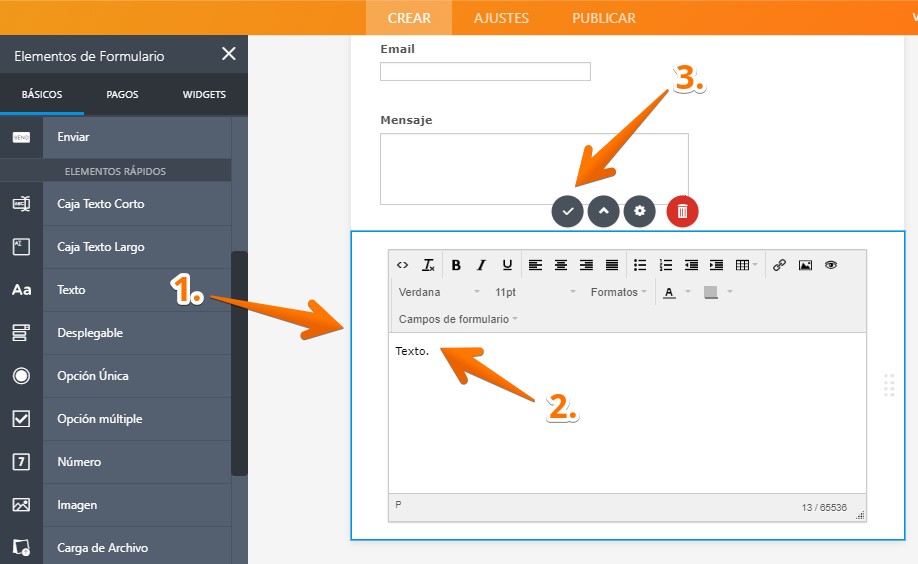Insert image using editor toolbar icon
This screenshot has width=918, height=564.
point(805,265)
